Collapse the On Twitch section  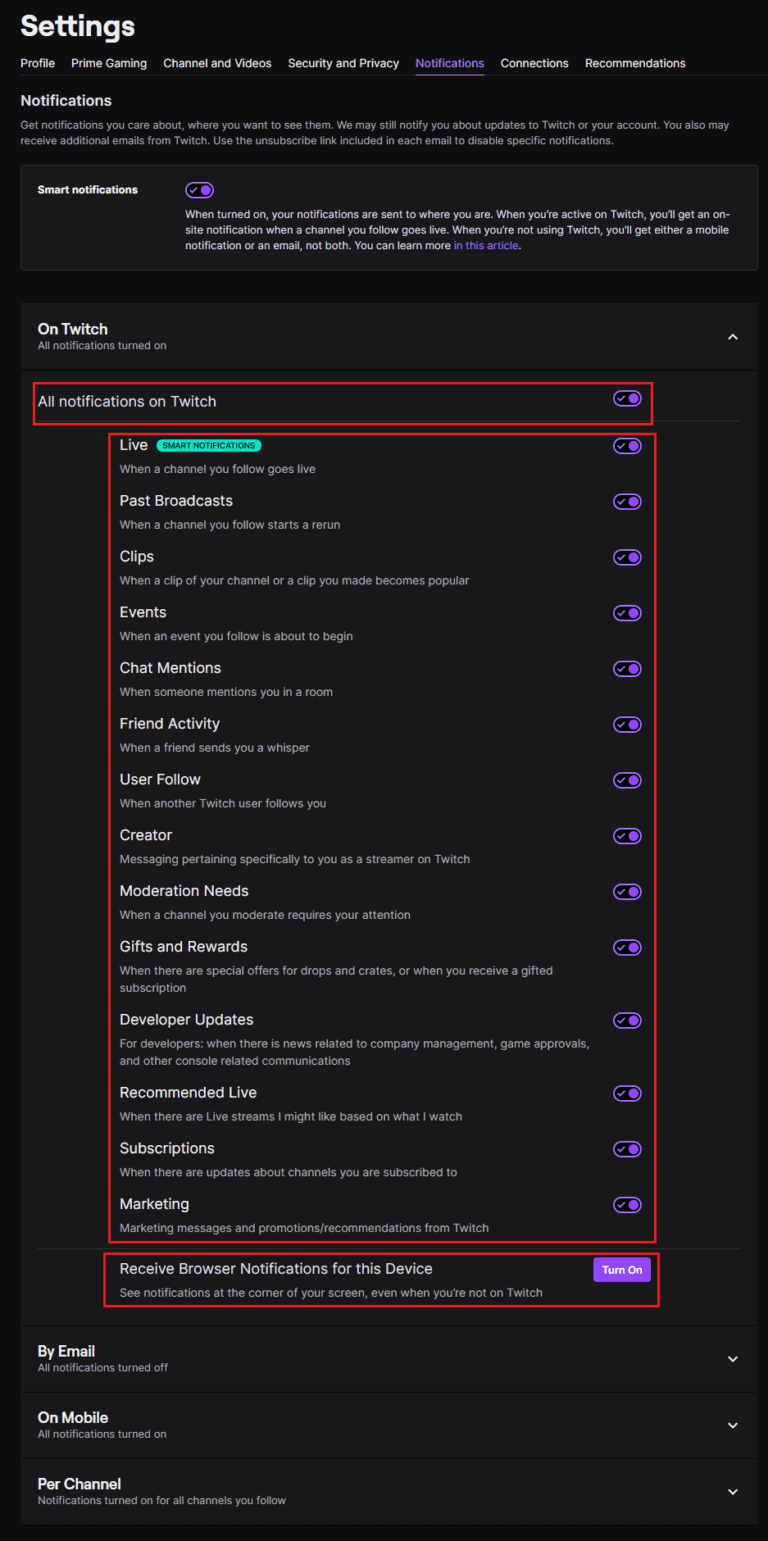(x=732, y=337)
